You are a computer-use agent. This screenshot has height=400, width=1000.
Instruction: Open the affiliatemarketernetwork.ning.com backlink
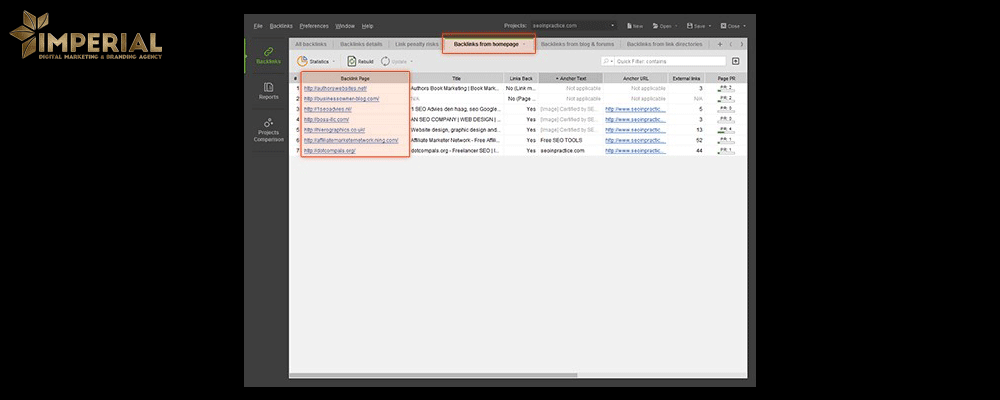pyautogui.click(x=351, y=140)
